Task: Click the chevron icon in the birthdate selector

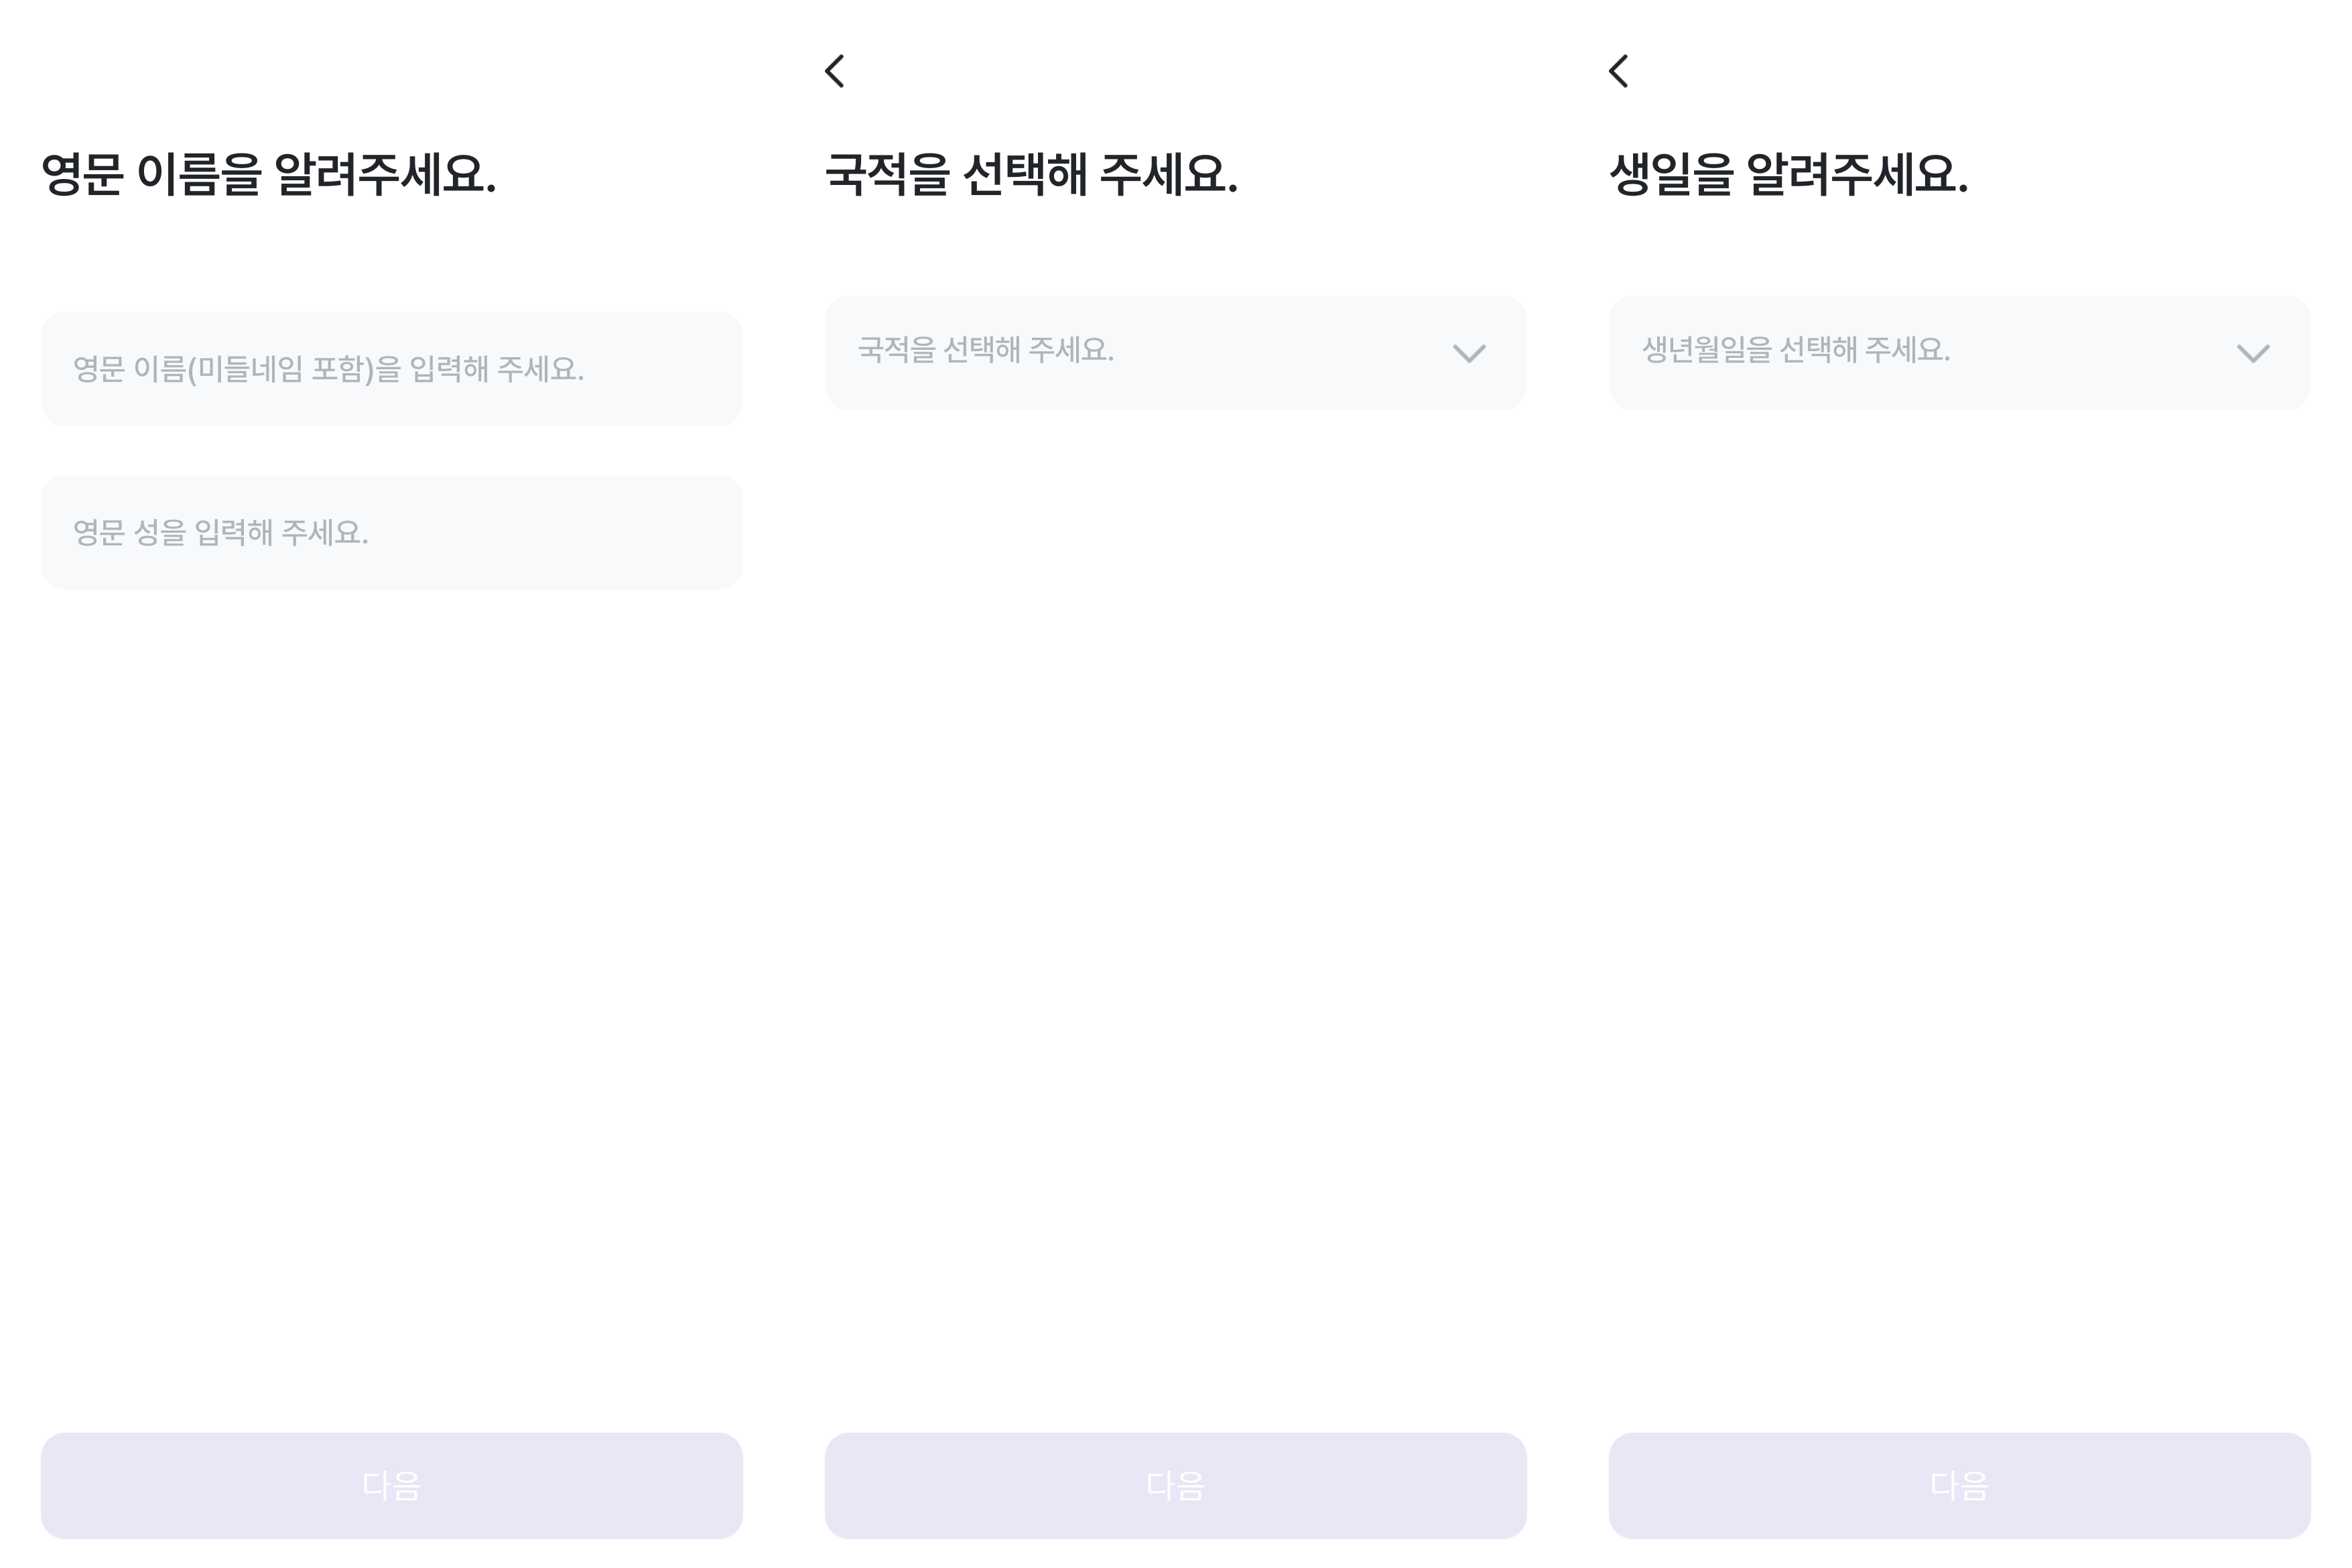Action: 2253,353
